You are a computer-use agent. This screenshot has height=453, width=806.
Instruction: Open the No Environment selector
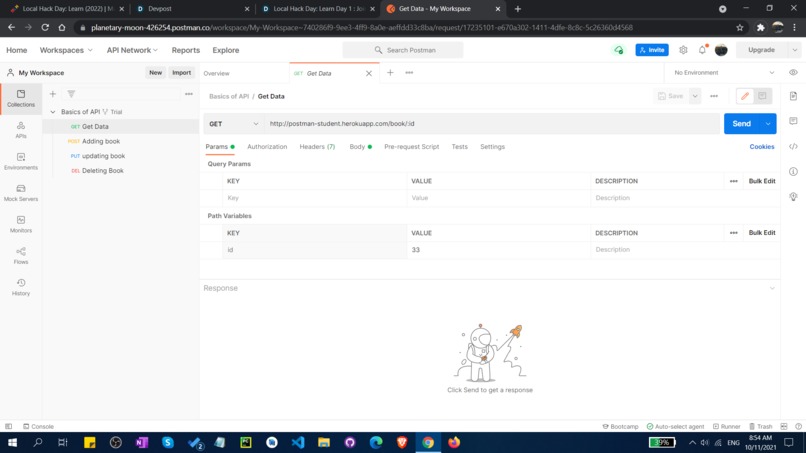(x=724, y=73)
